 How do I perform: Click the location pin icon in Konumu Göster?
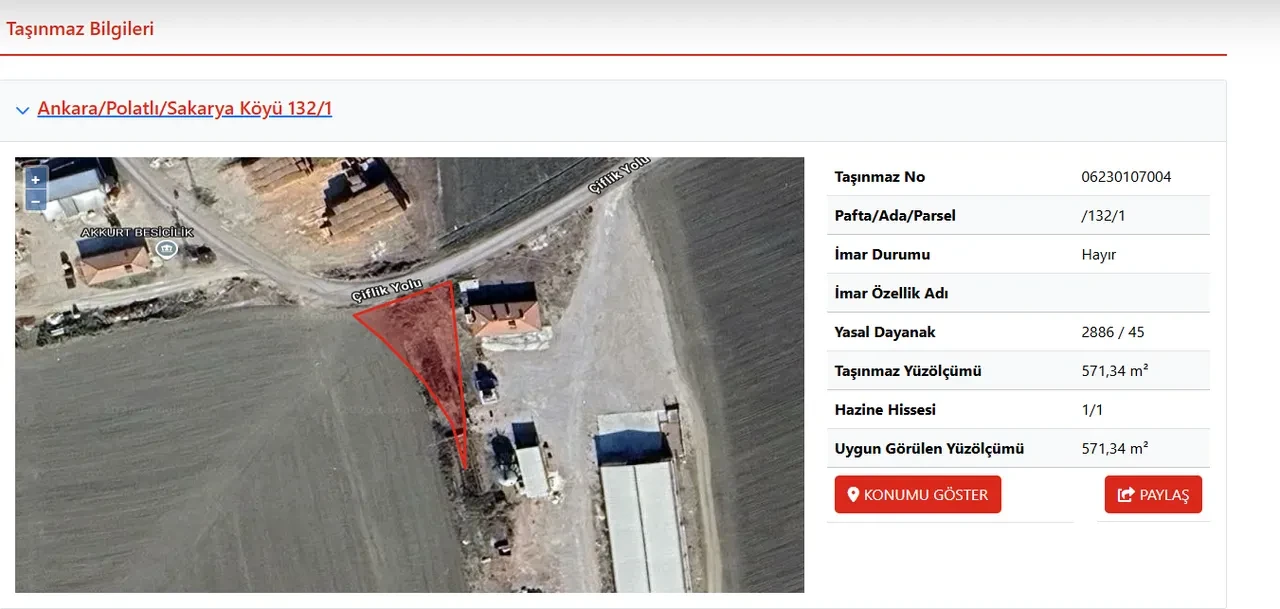pos(853,495)
